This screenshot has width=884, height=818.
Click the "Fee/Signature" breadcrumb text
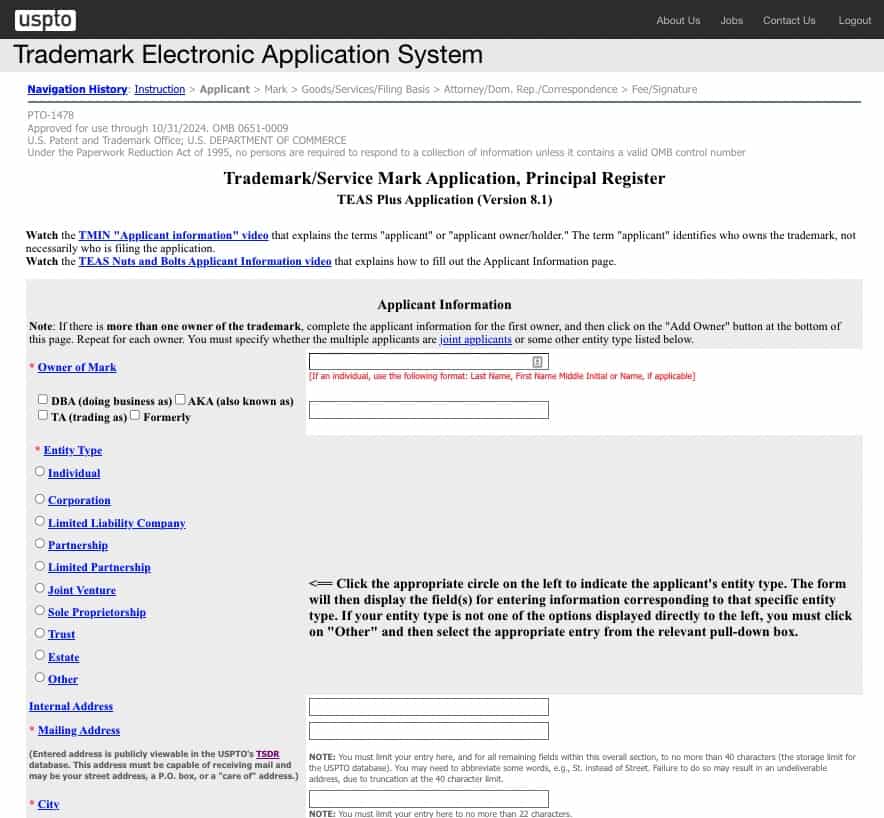point(664,89)
